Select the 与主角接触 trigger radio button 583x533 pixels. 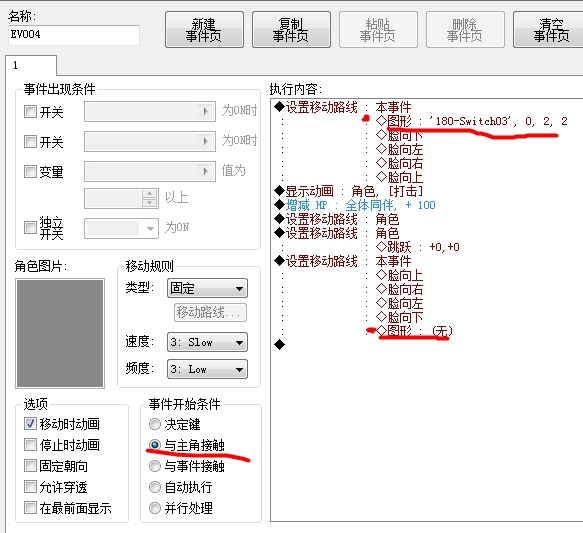(155, 445)
